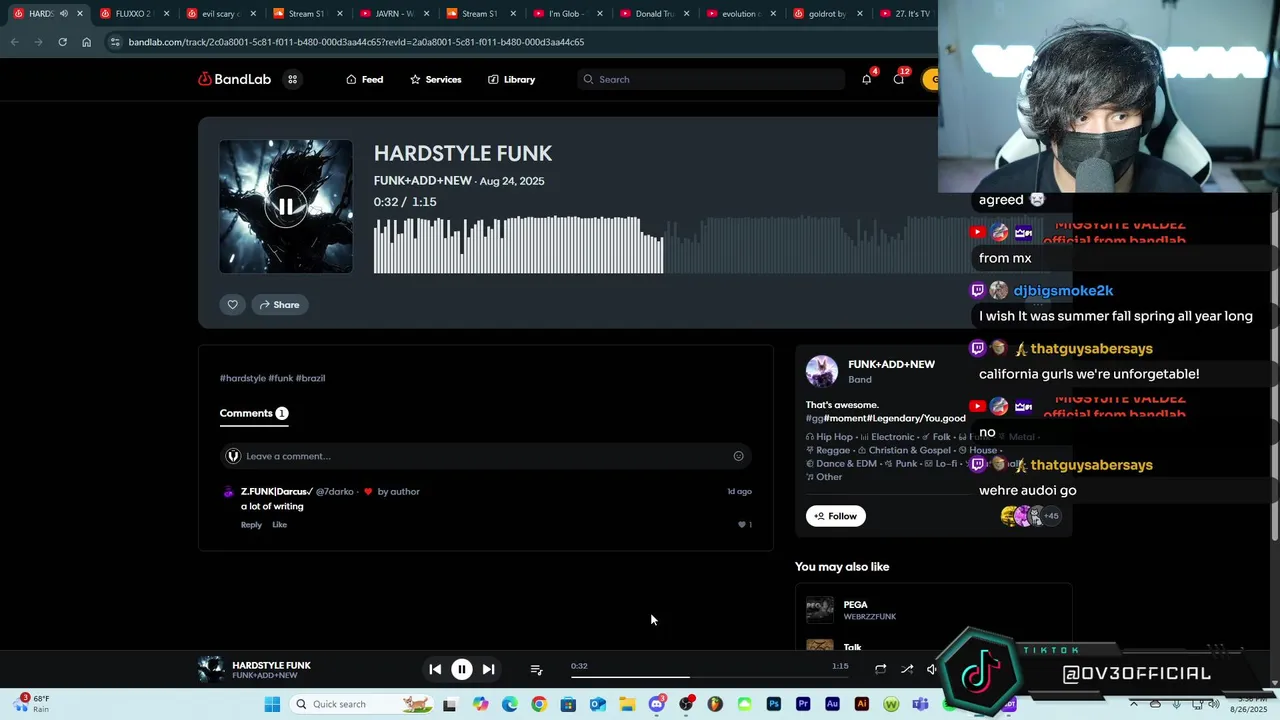
Task: Open Discord from the taskbar
Action: tap(656, 704)
